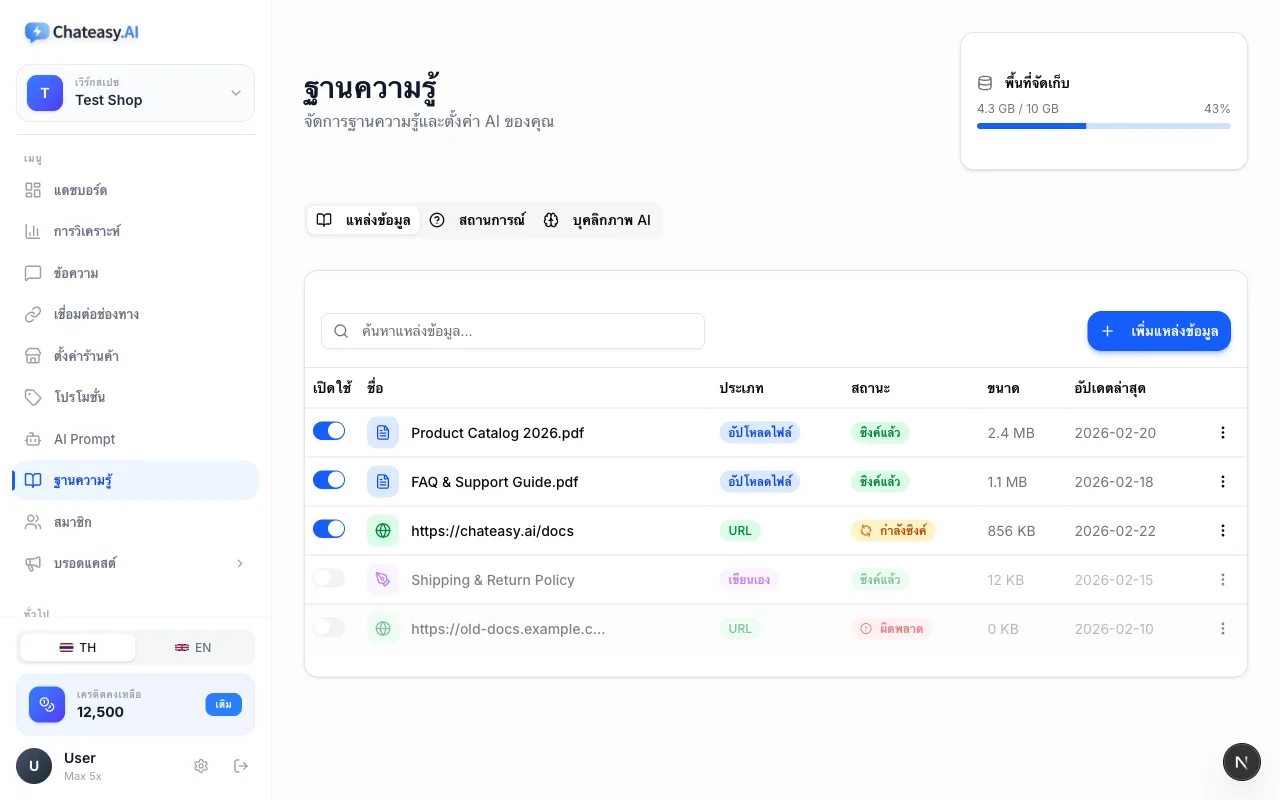The image size is (1280, 800).
Task: Open แดชบอร์ด in the sidebar
Action: 136,190
